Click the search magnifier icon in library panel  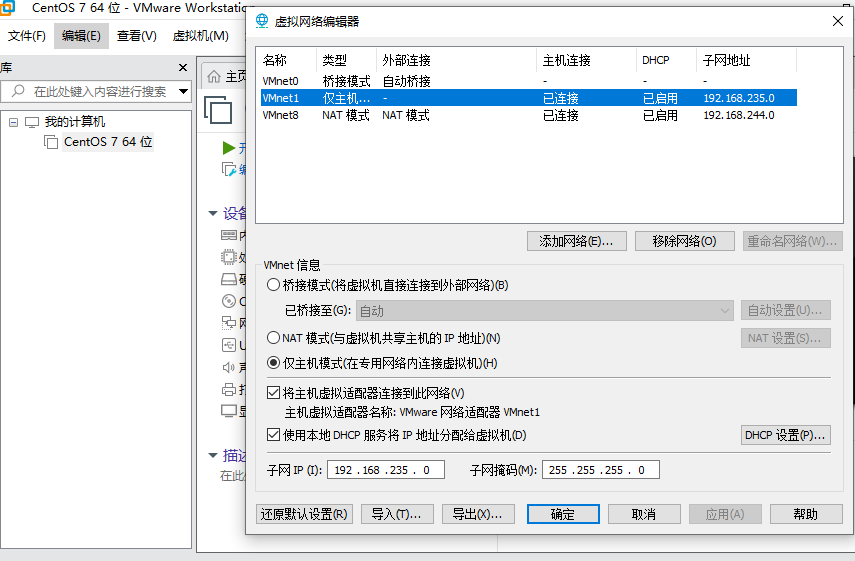click(x=18, y=91)
